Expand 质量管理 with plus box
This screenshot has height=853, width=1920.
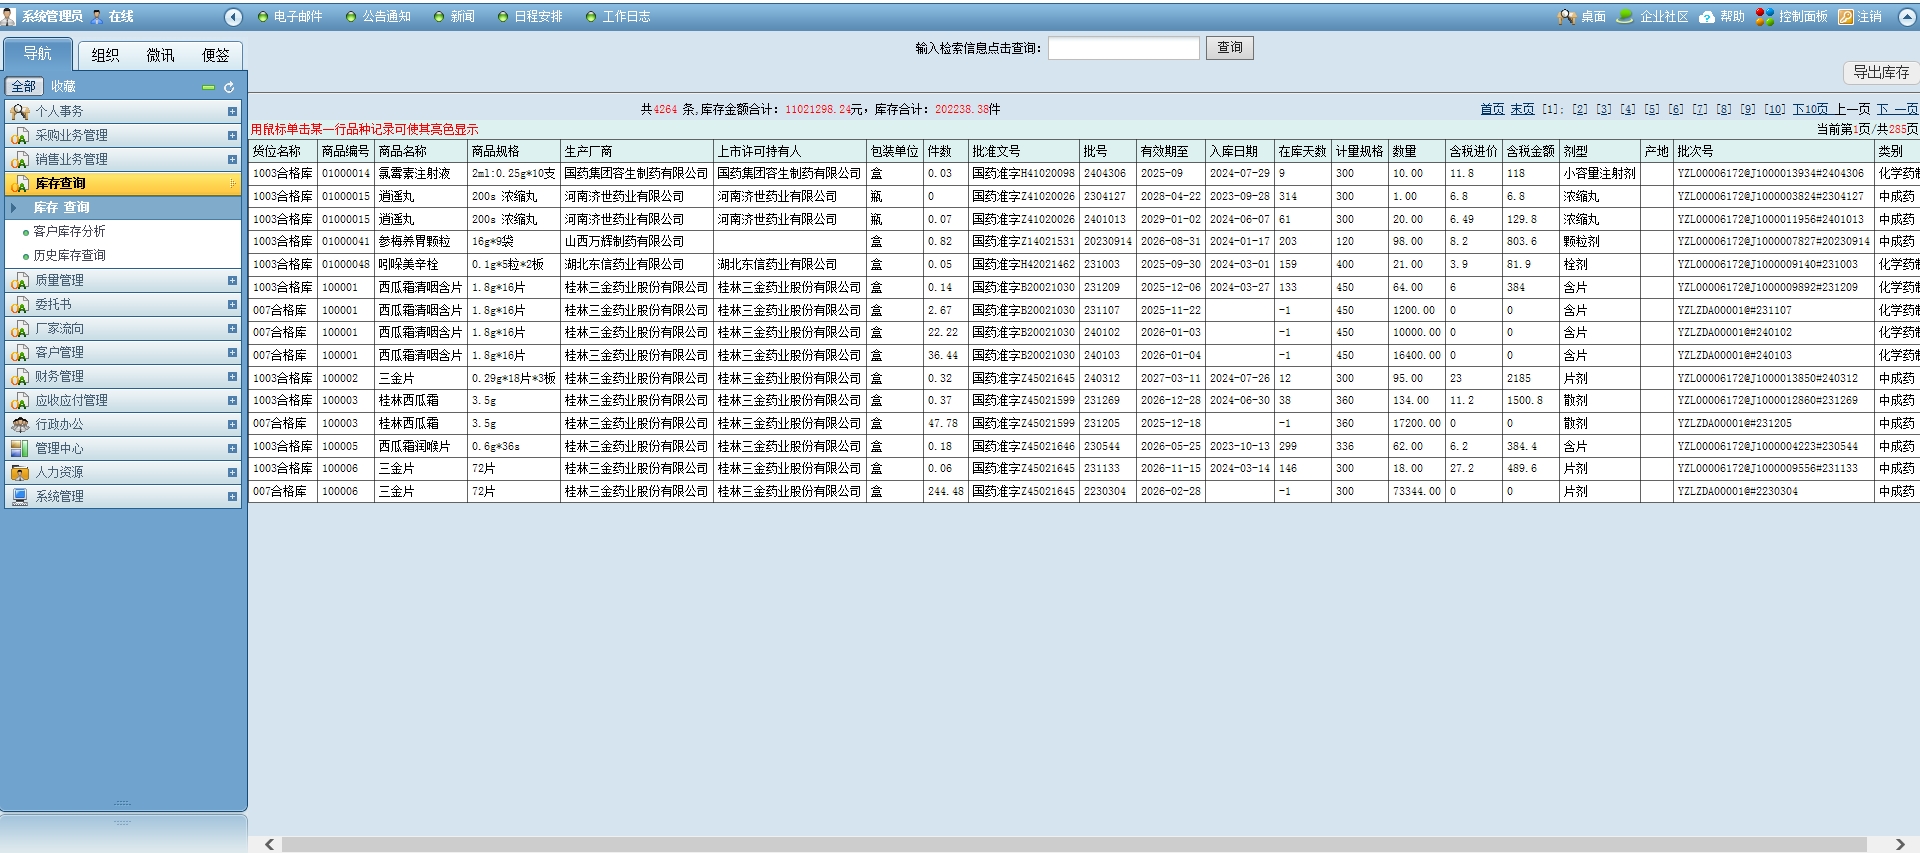(x=232, y=280)
